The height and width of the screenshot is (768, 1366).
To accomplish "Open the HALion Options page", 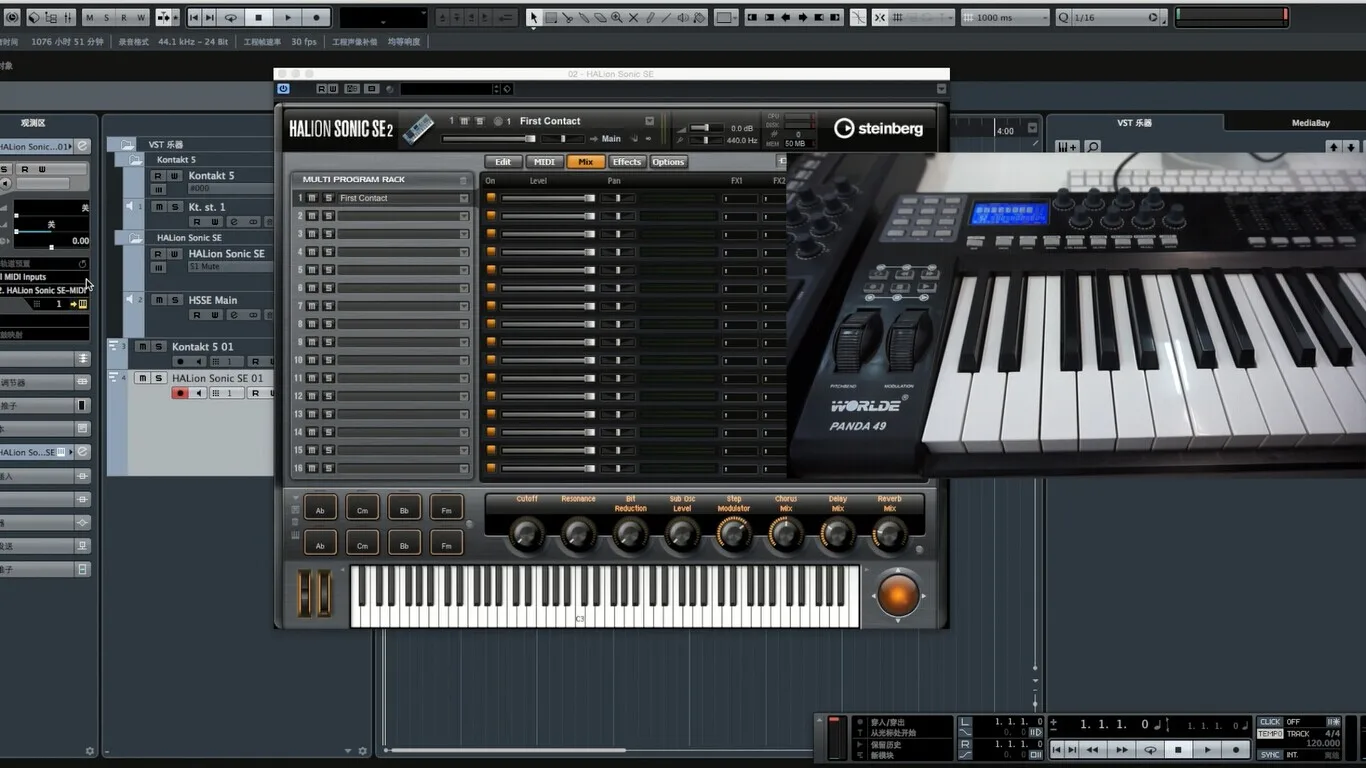I will [x=668, y=162].
